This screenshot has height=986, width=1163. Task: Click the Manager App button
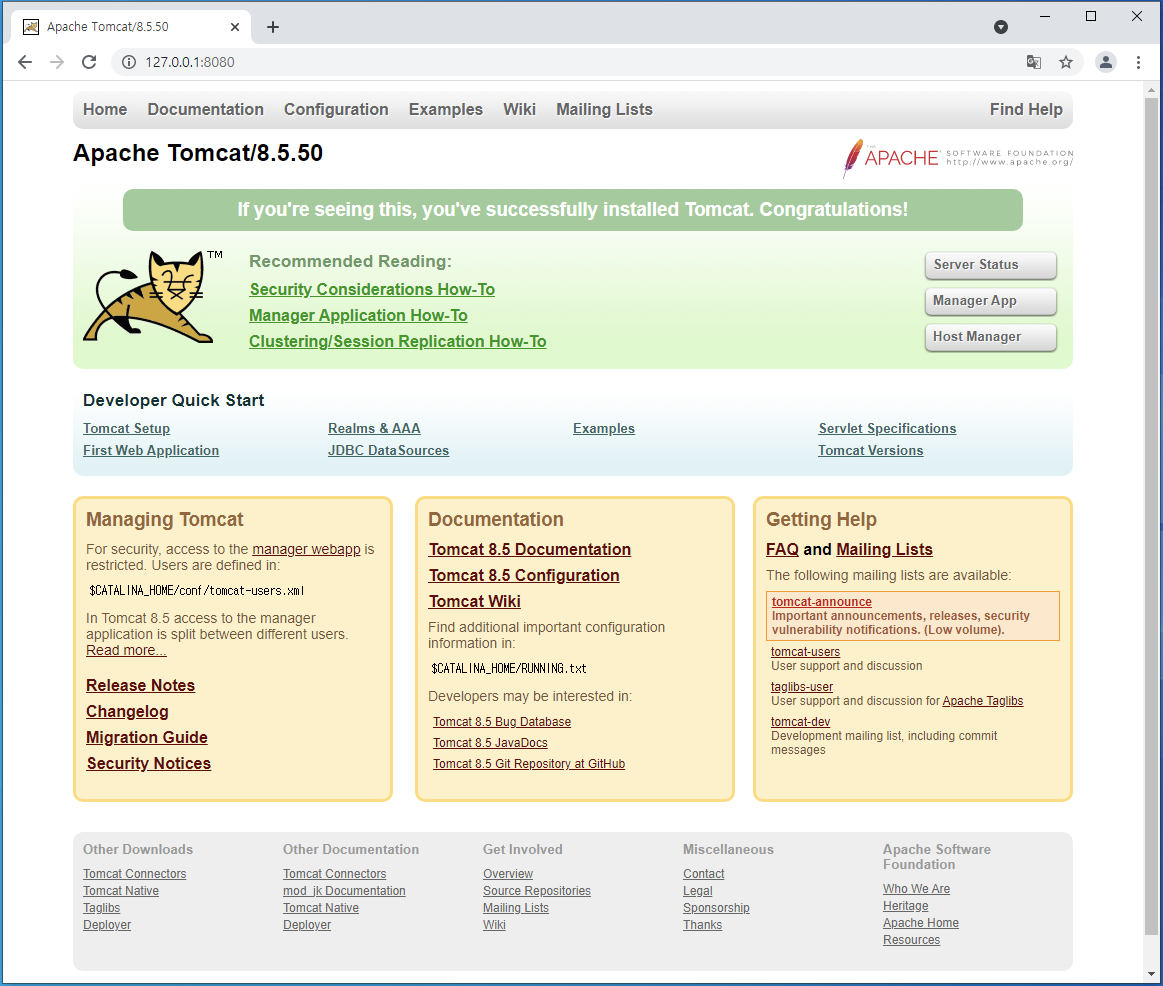click(990, 300)
